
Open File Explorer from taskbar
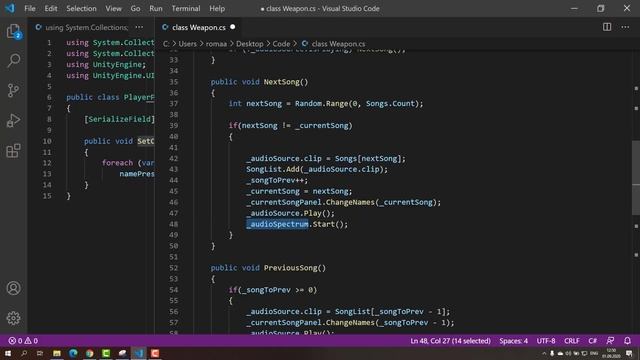point(57,353)
